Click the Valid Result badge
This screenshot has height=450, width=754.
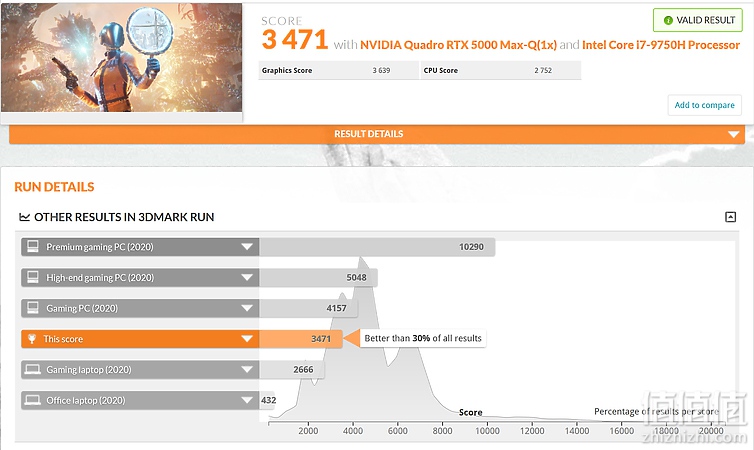click(698, 20)
